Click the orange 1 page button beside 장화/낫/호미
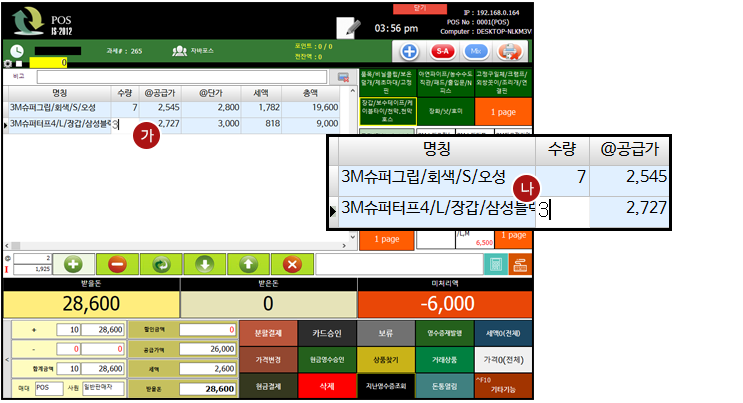This screenshot has width=743, height=403. (503, 112)
